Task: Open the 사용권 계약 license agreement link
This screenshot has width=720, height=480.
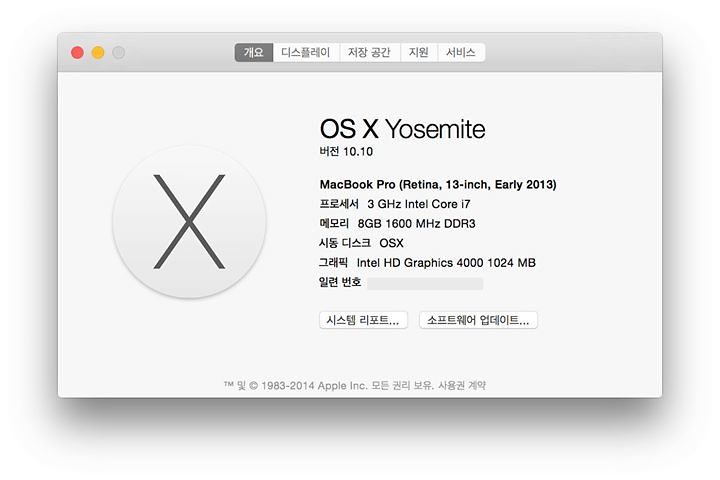Action: pyautogui.click(x=462, y=385)
